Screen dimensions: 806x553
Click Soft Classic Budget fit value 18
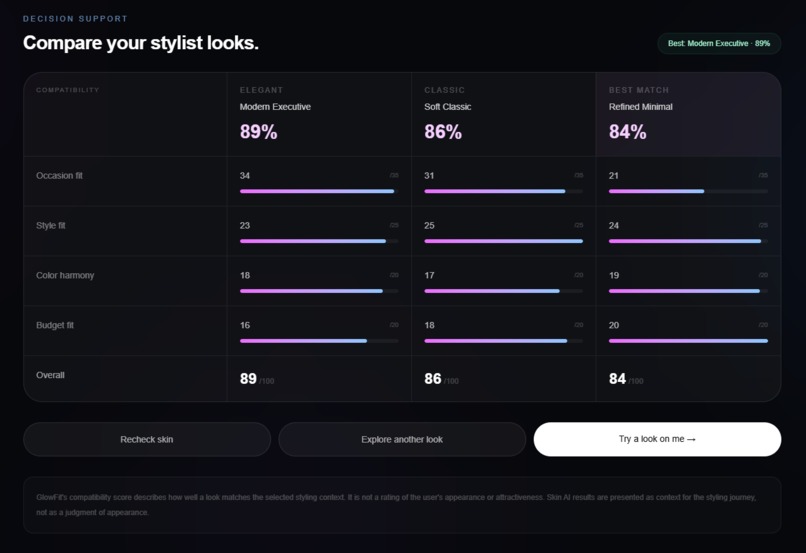tap(429, 325)
